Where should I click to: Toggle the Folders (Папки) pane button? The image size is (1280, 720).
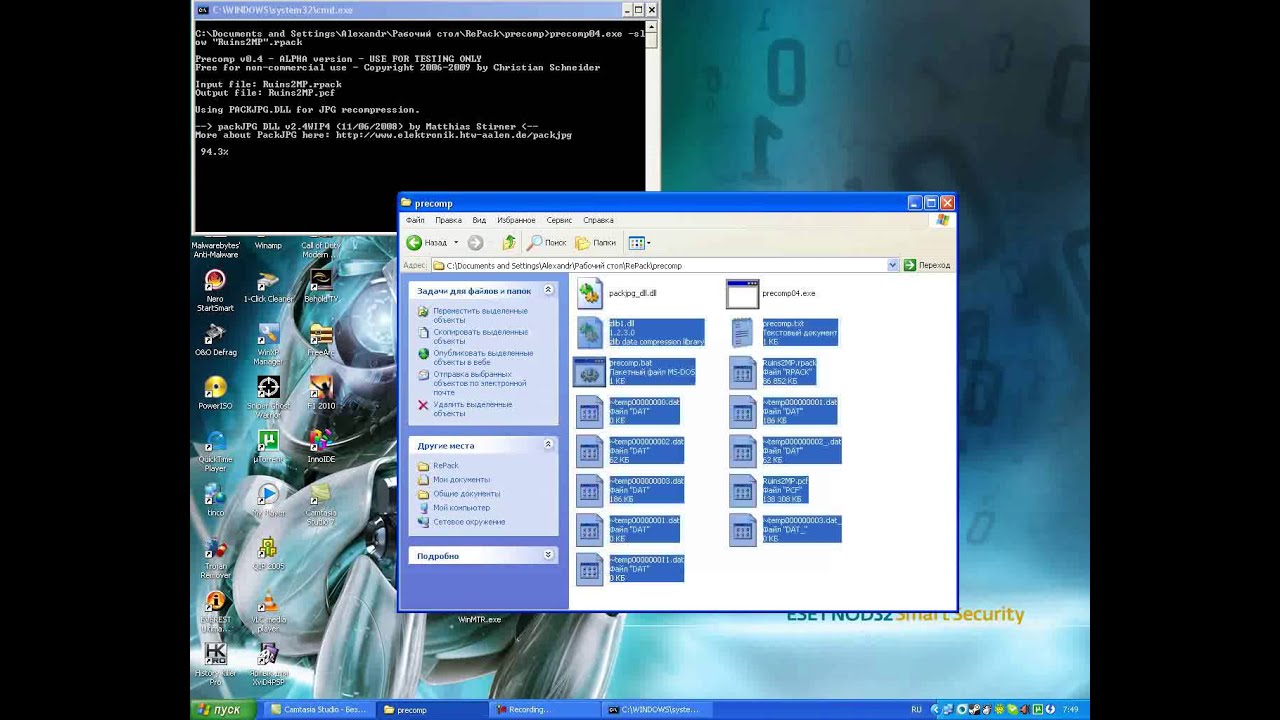click(596, 242)
